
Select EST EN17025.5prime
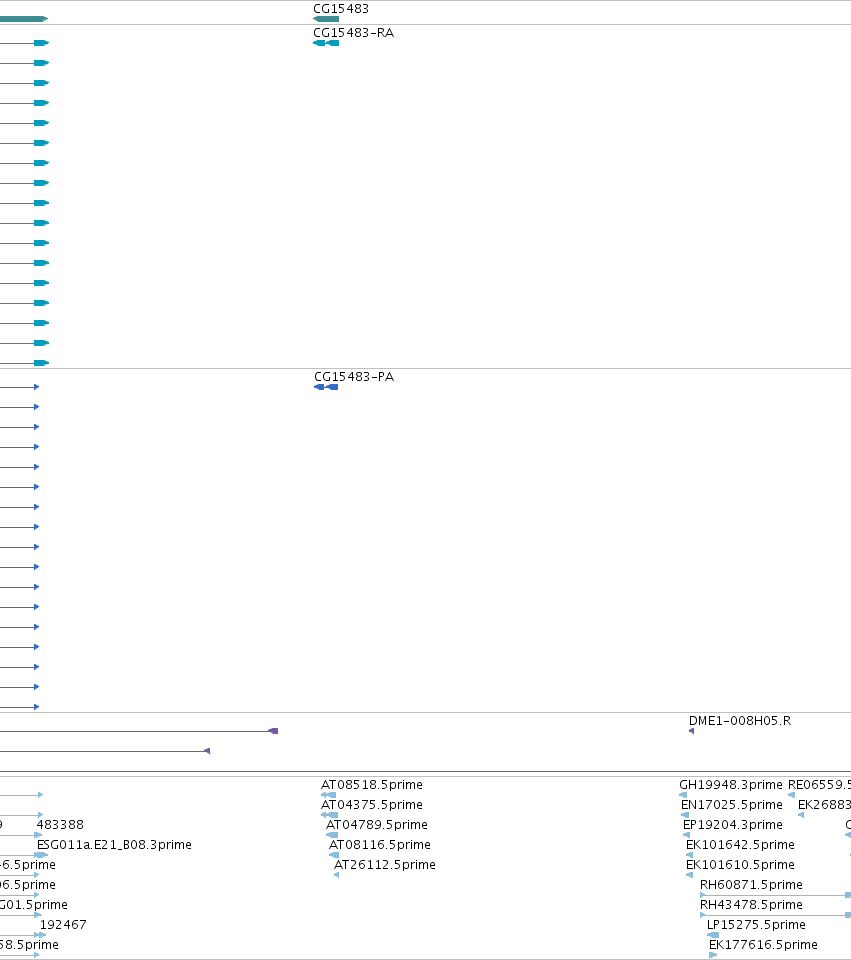pyautogui.click(x=732, y=804)
